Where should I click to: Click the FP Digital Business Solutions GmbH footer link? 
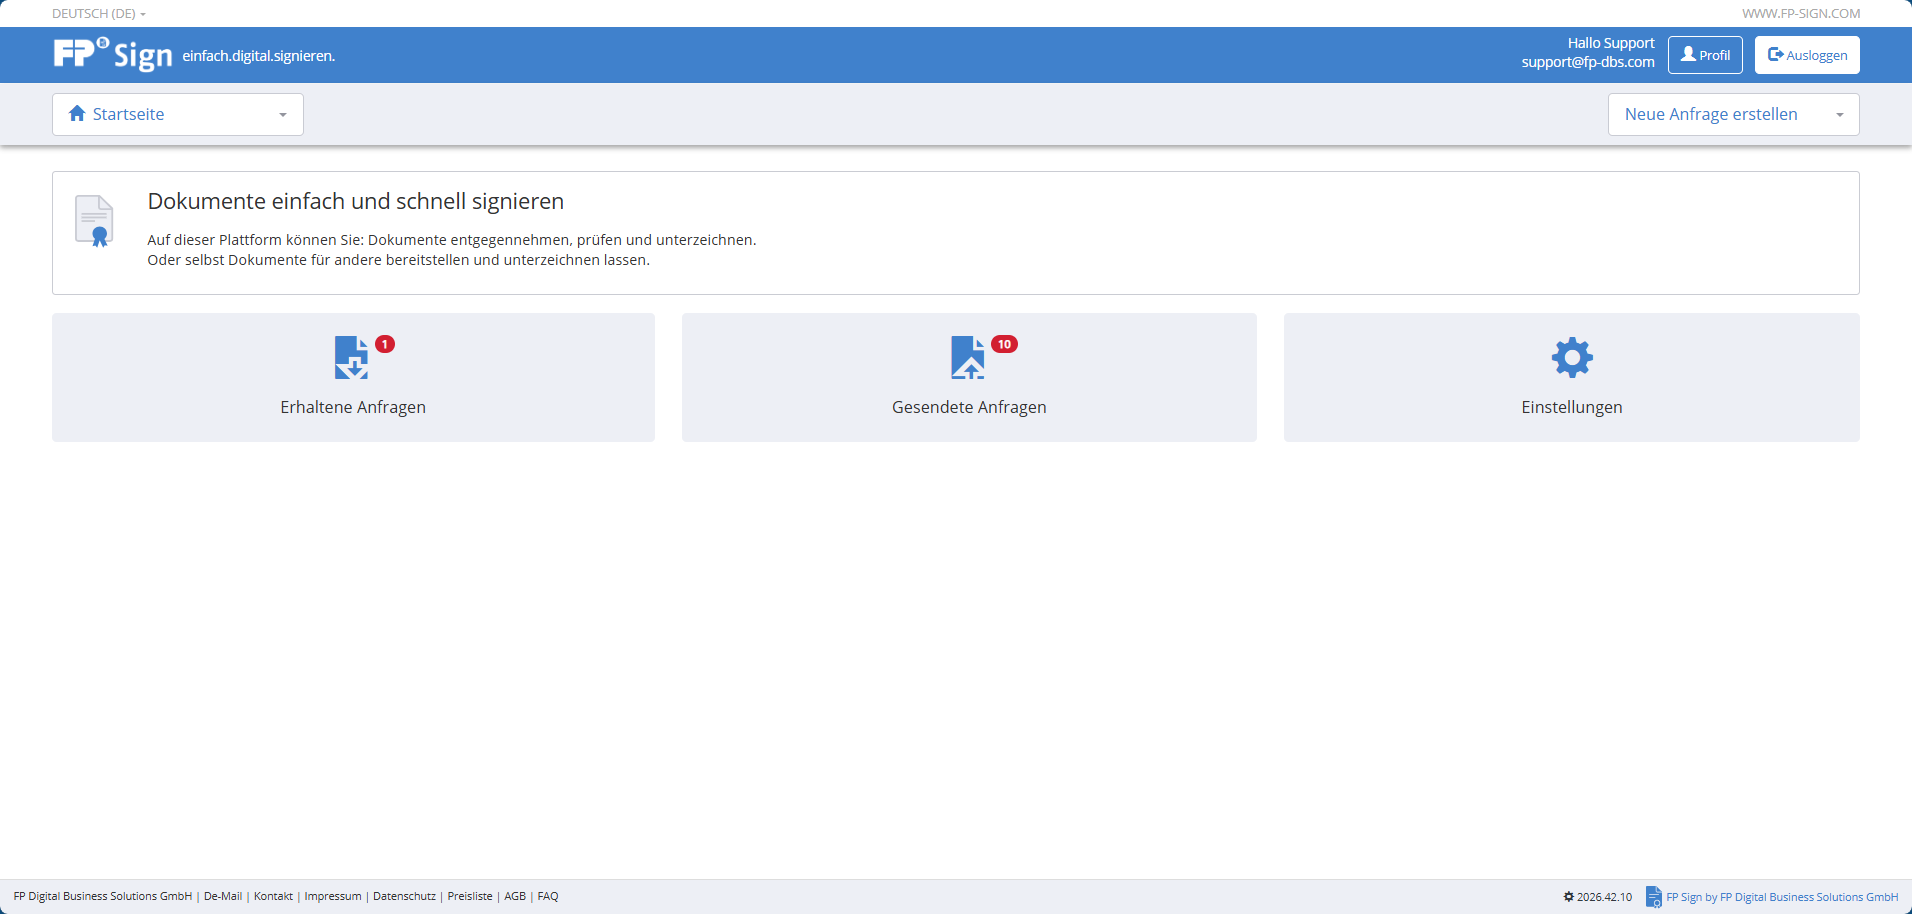pos(103,896)
